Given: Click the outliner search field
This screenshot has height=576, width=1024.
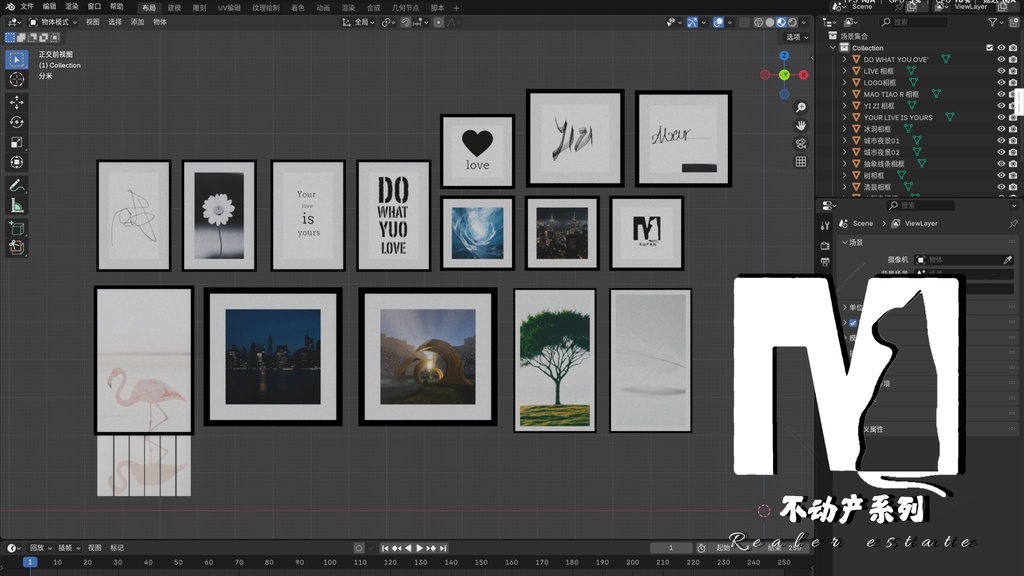Looking at the screenshot, I should 914,22.
